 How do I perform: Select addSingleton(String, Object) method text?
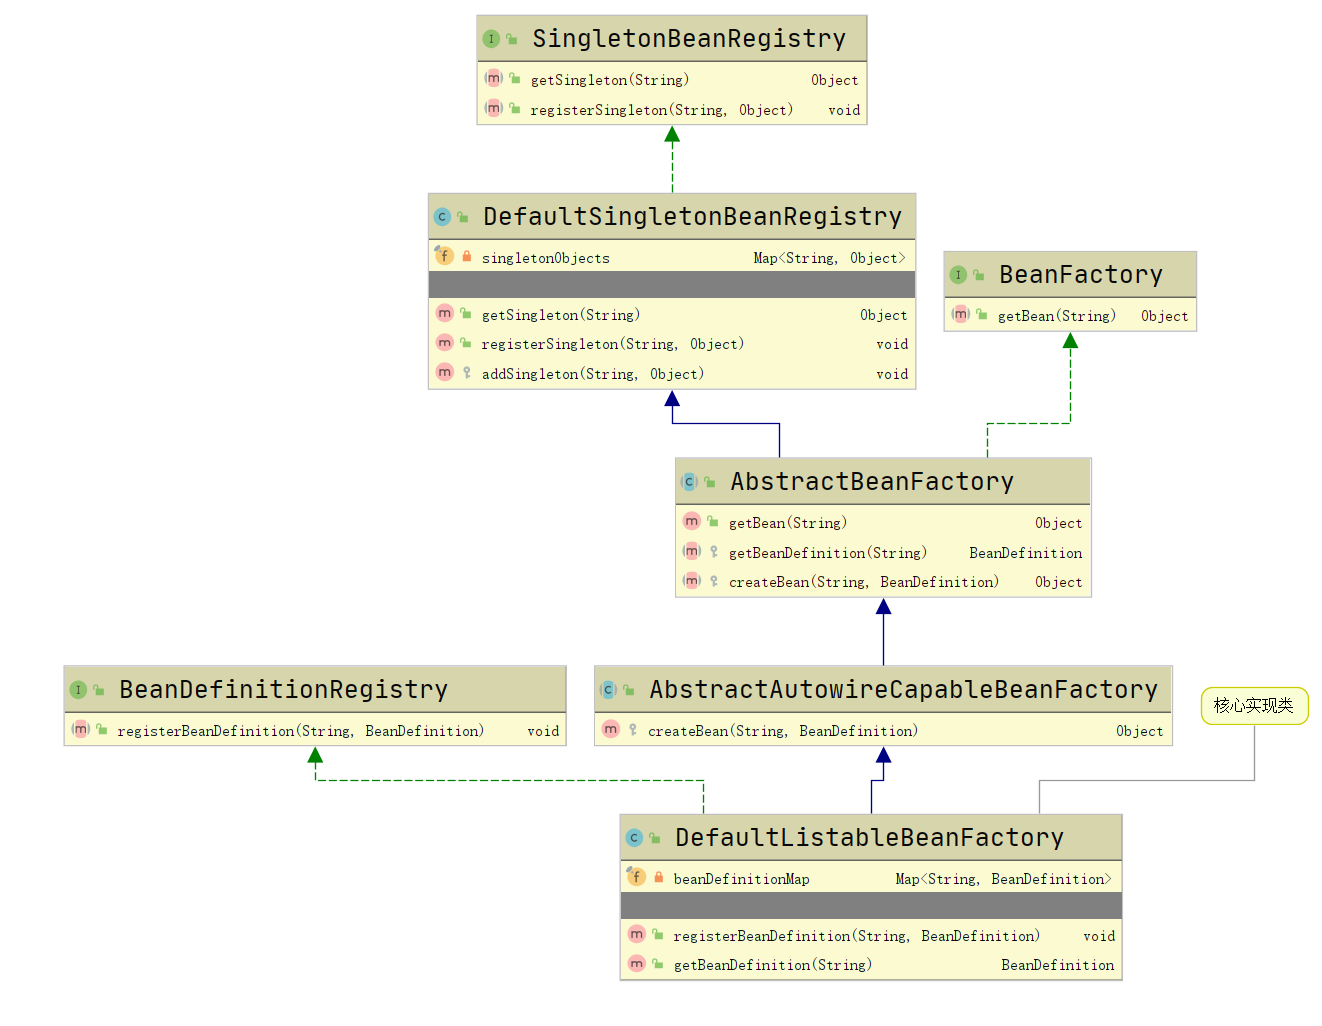point(593,374)
